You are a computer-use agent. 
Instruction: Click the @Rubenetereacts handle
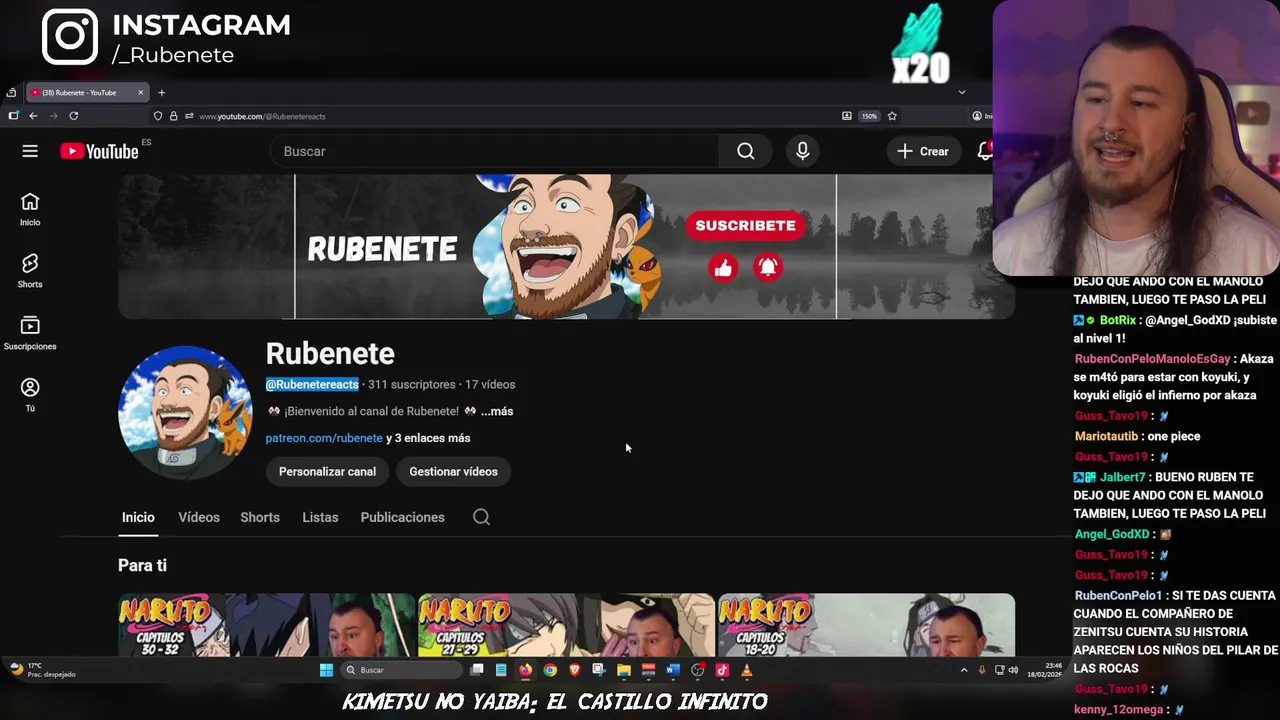[312, 384]
